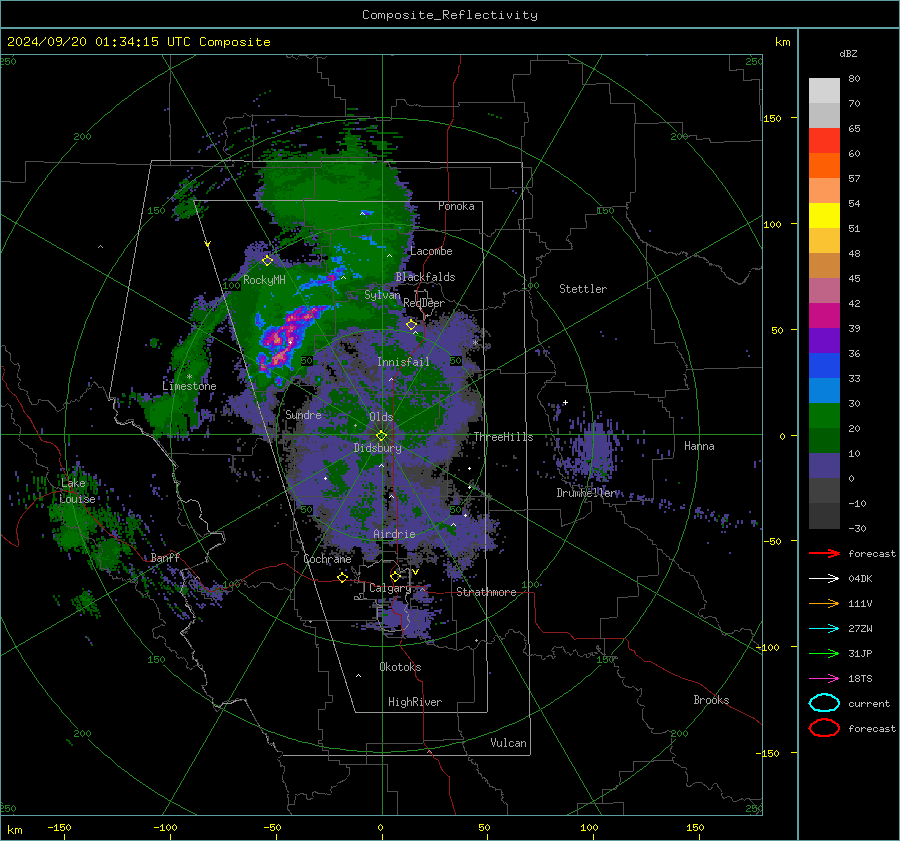Viewport: 900px width, 841px height.
Task: Click the ThreeHills label
Action: tap(503, 437)
